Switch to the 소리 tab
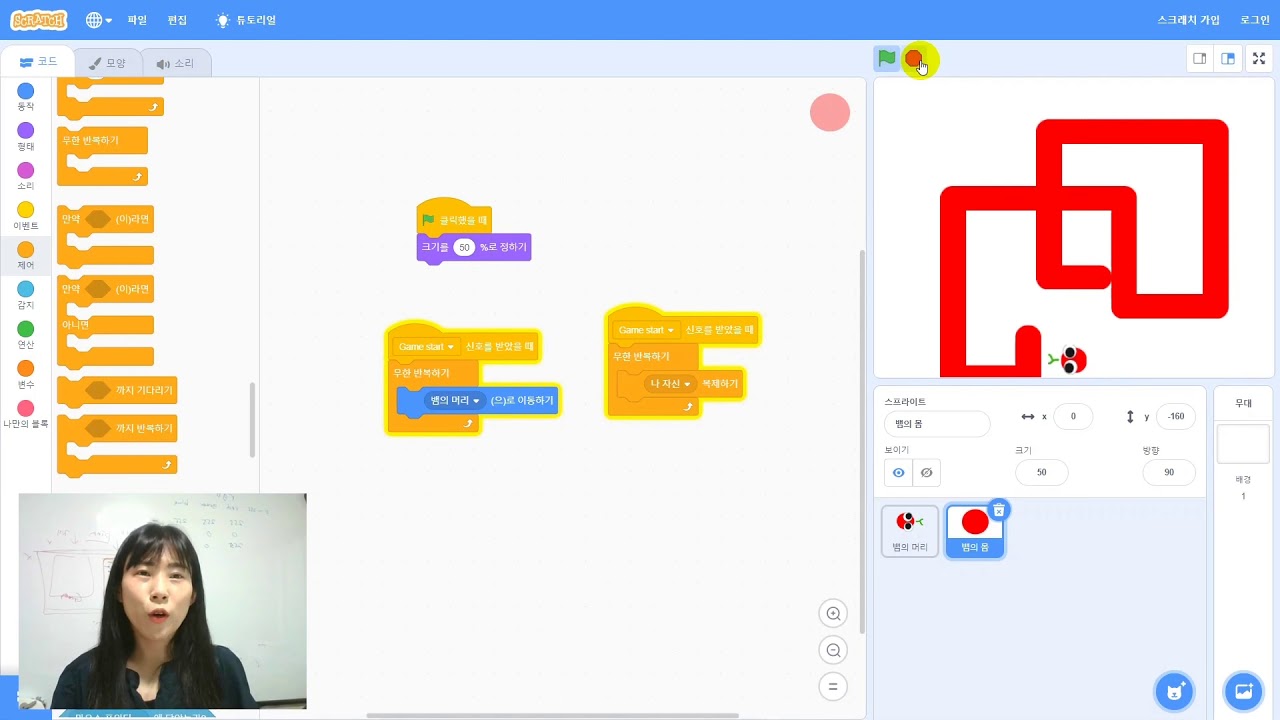1280x720 pixels. [175, 63]
